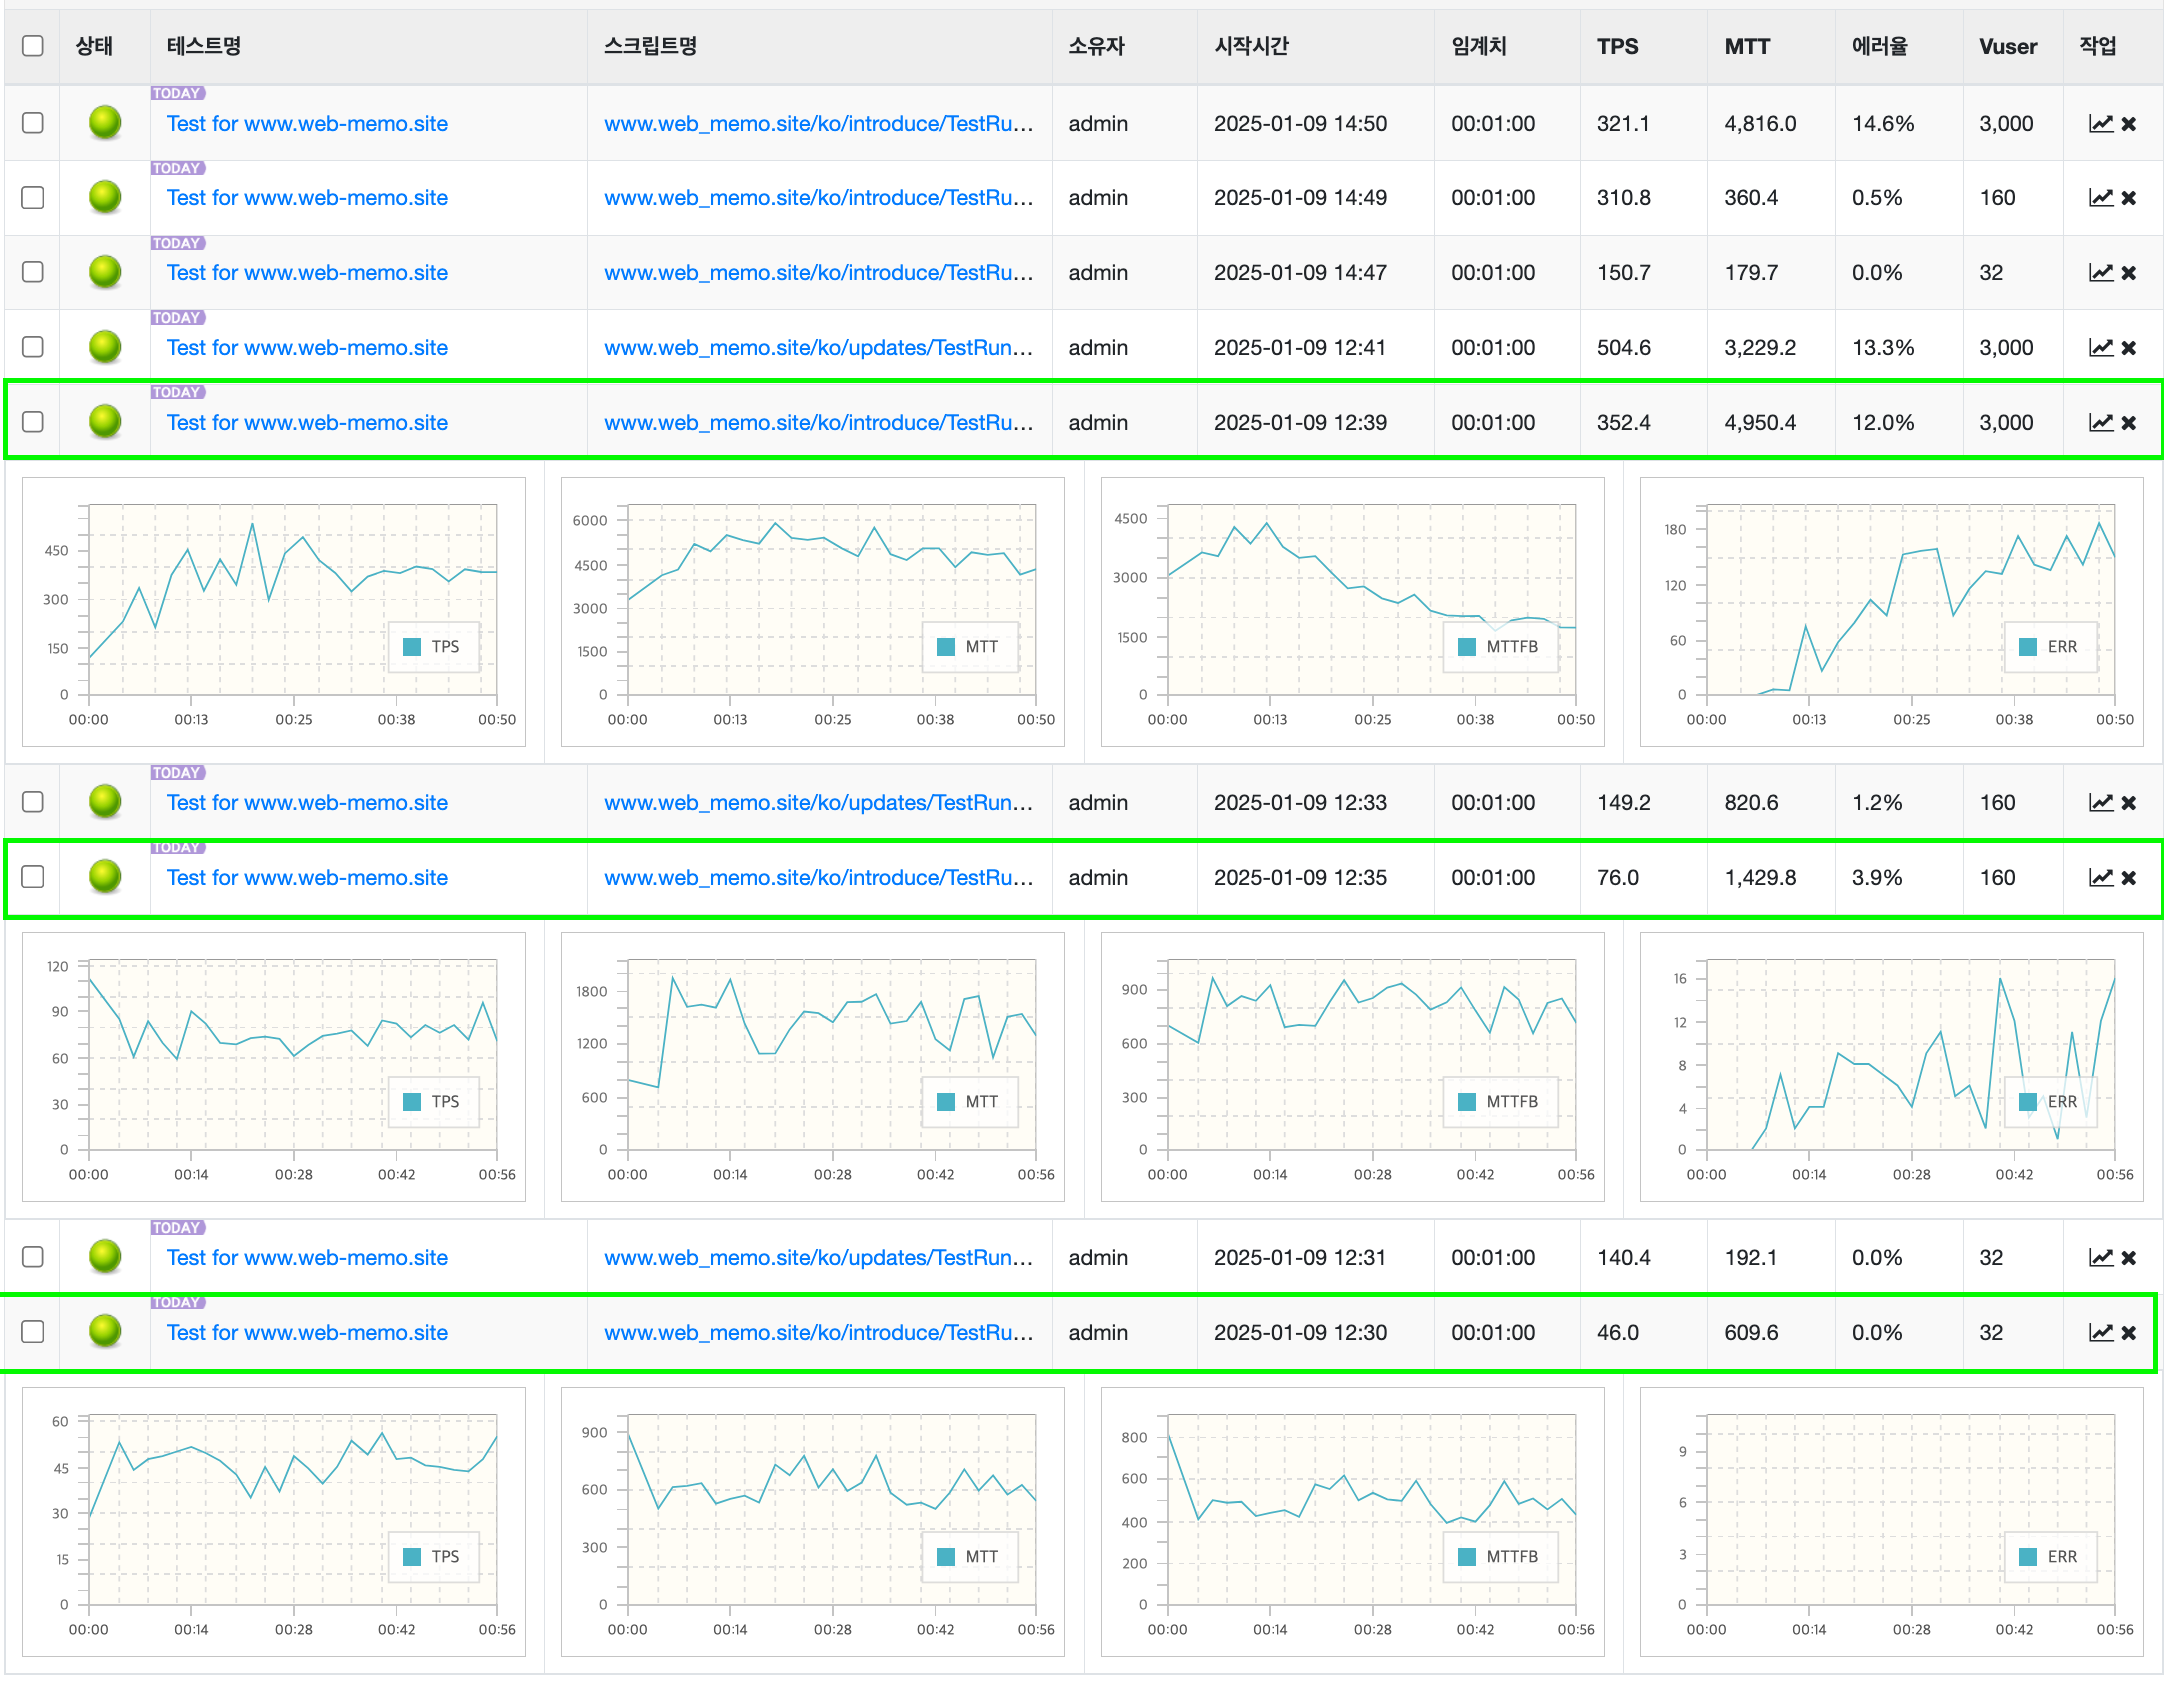Click green status ball of 12:30 test
2164x1694 pixels.
105,1331
